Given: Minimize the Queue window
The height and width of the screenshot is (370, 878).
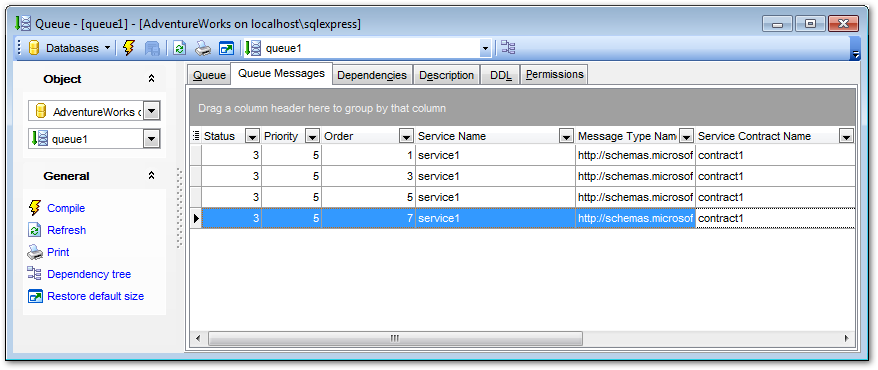Looking at the screenshot, I should pyautogui.click(x=777, y=25).
